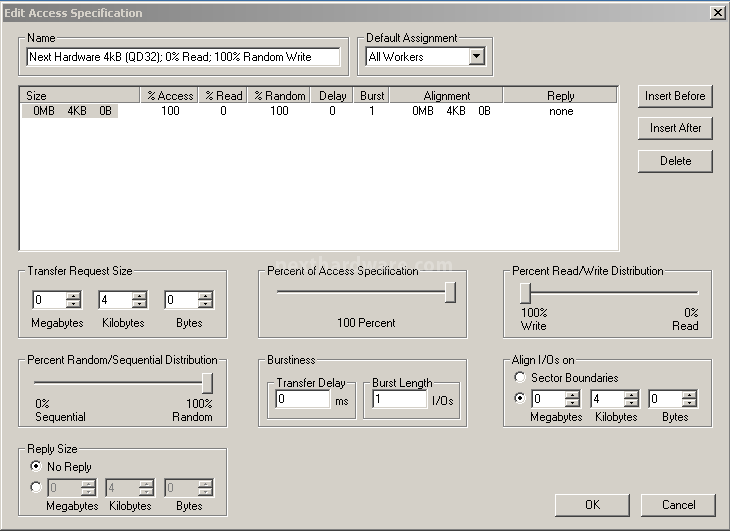Click the Transfer Request Size Kilobytes field
The image size is (730, 531).
[x=115, y=300]
